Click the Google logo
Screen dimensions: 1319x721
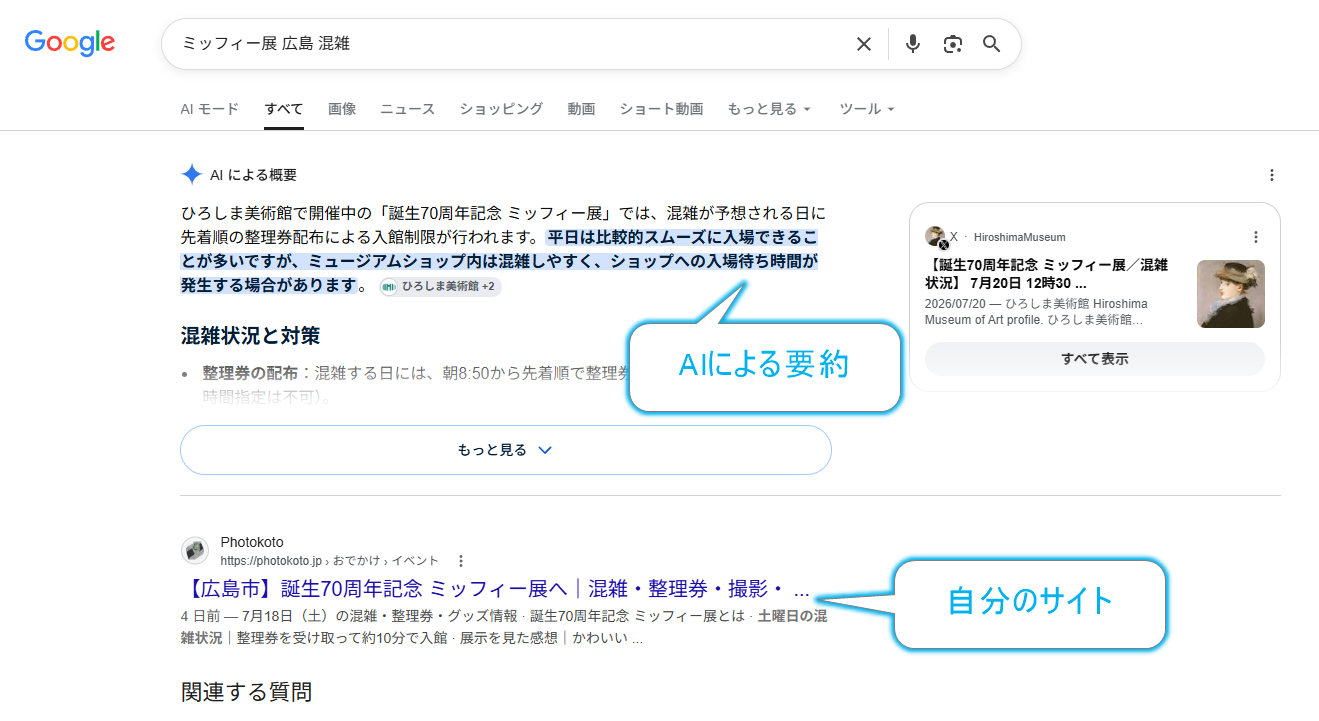[x=70, y=43]
